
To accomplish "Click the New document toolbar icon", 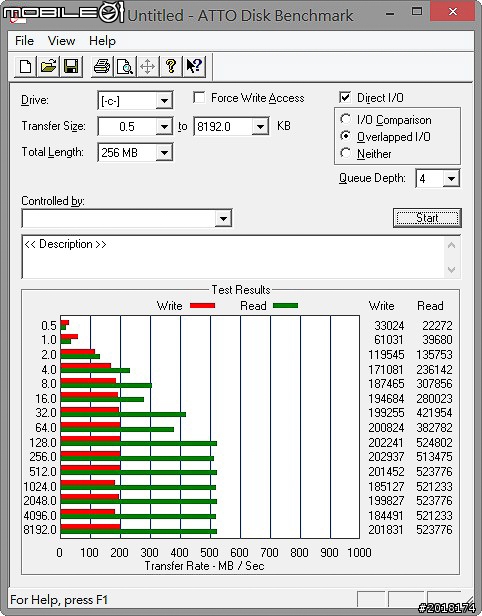I will [26, 66].
